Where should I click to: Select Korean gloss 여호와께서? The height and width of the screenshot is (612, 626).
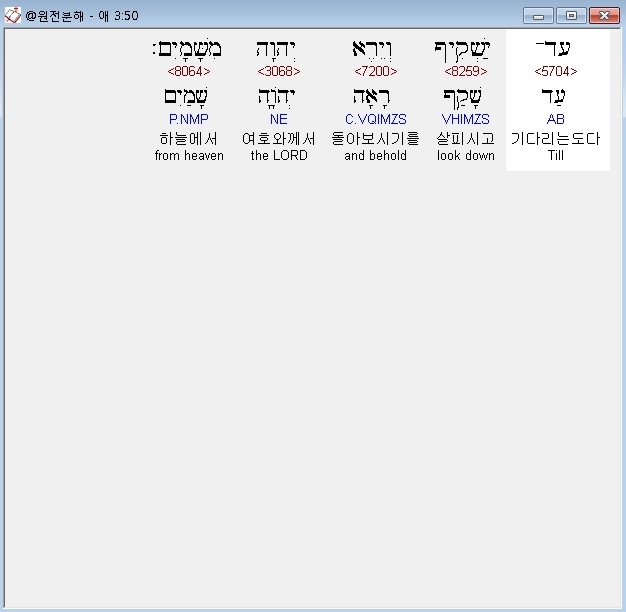coord(279,139)
